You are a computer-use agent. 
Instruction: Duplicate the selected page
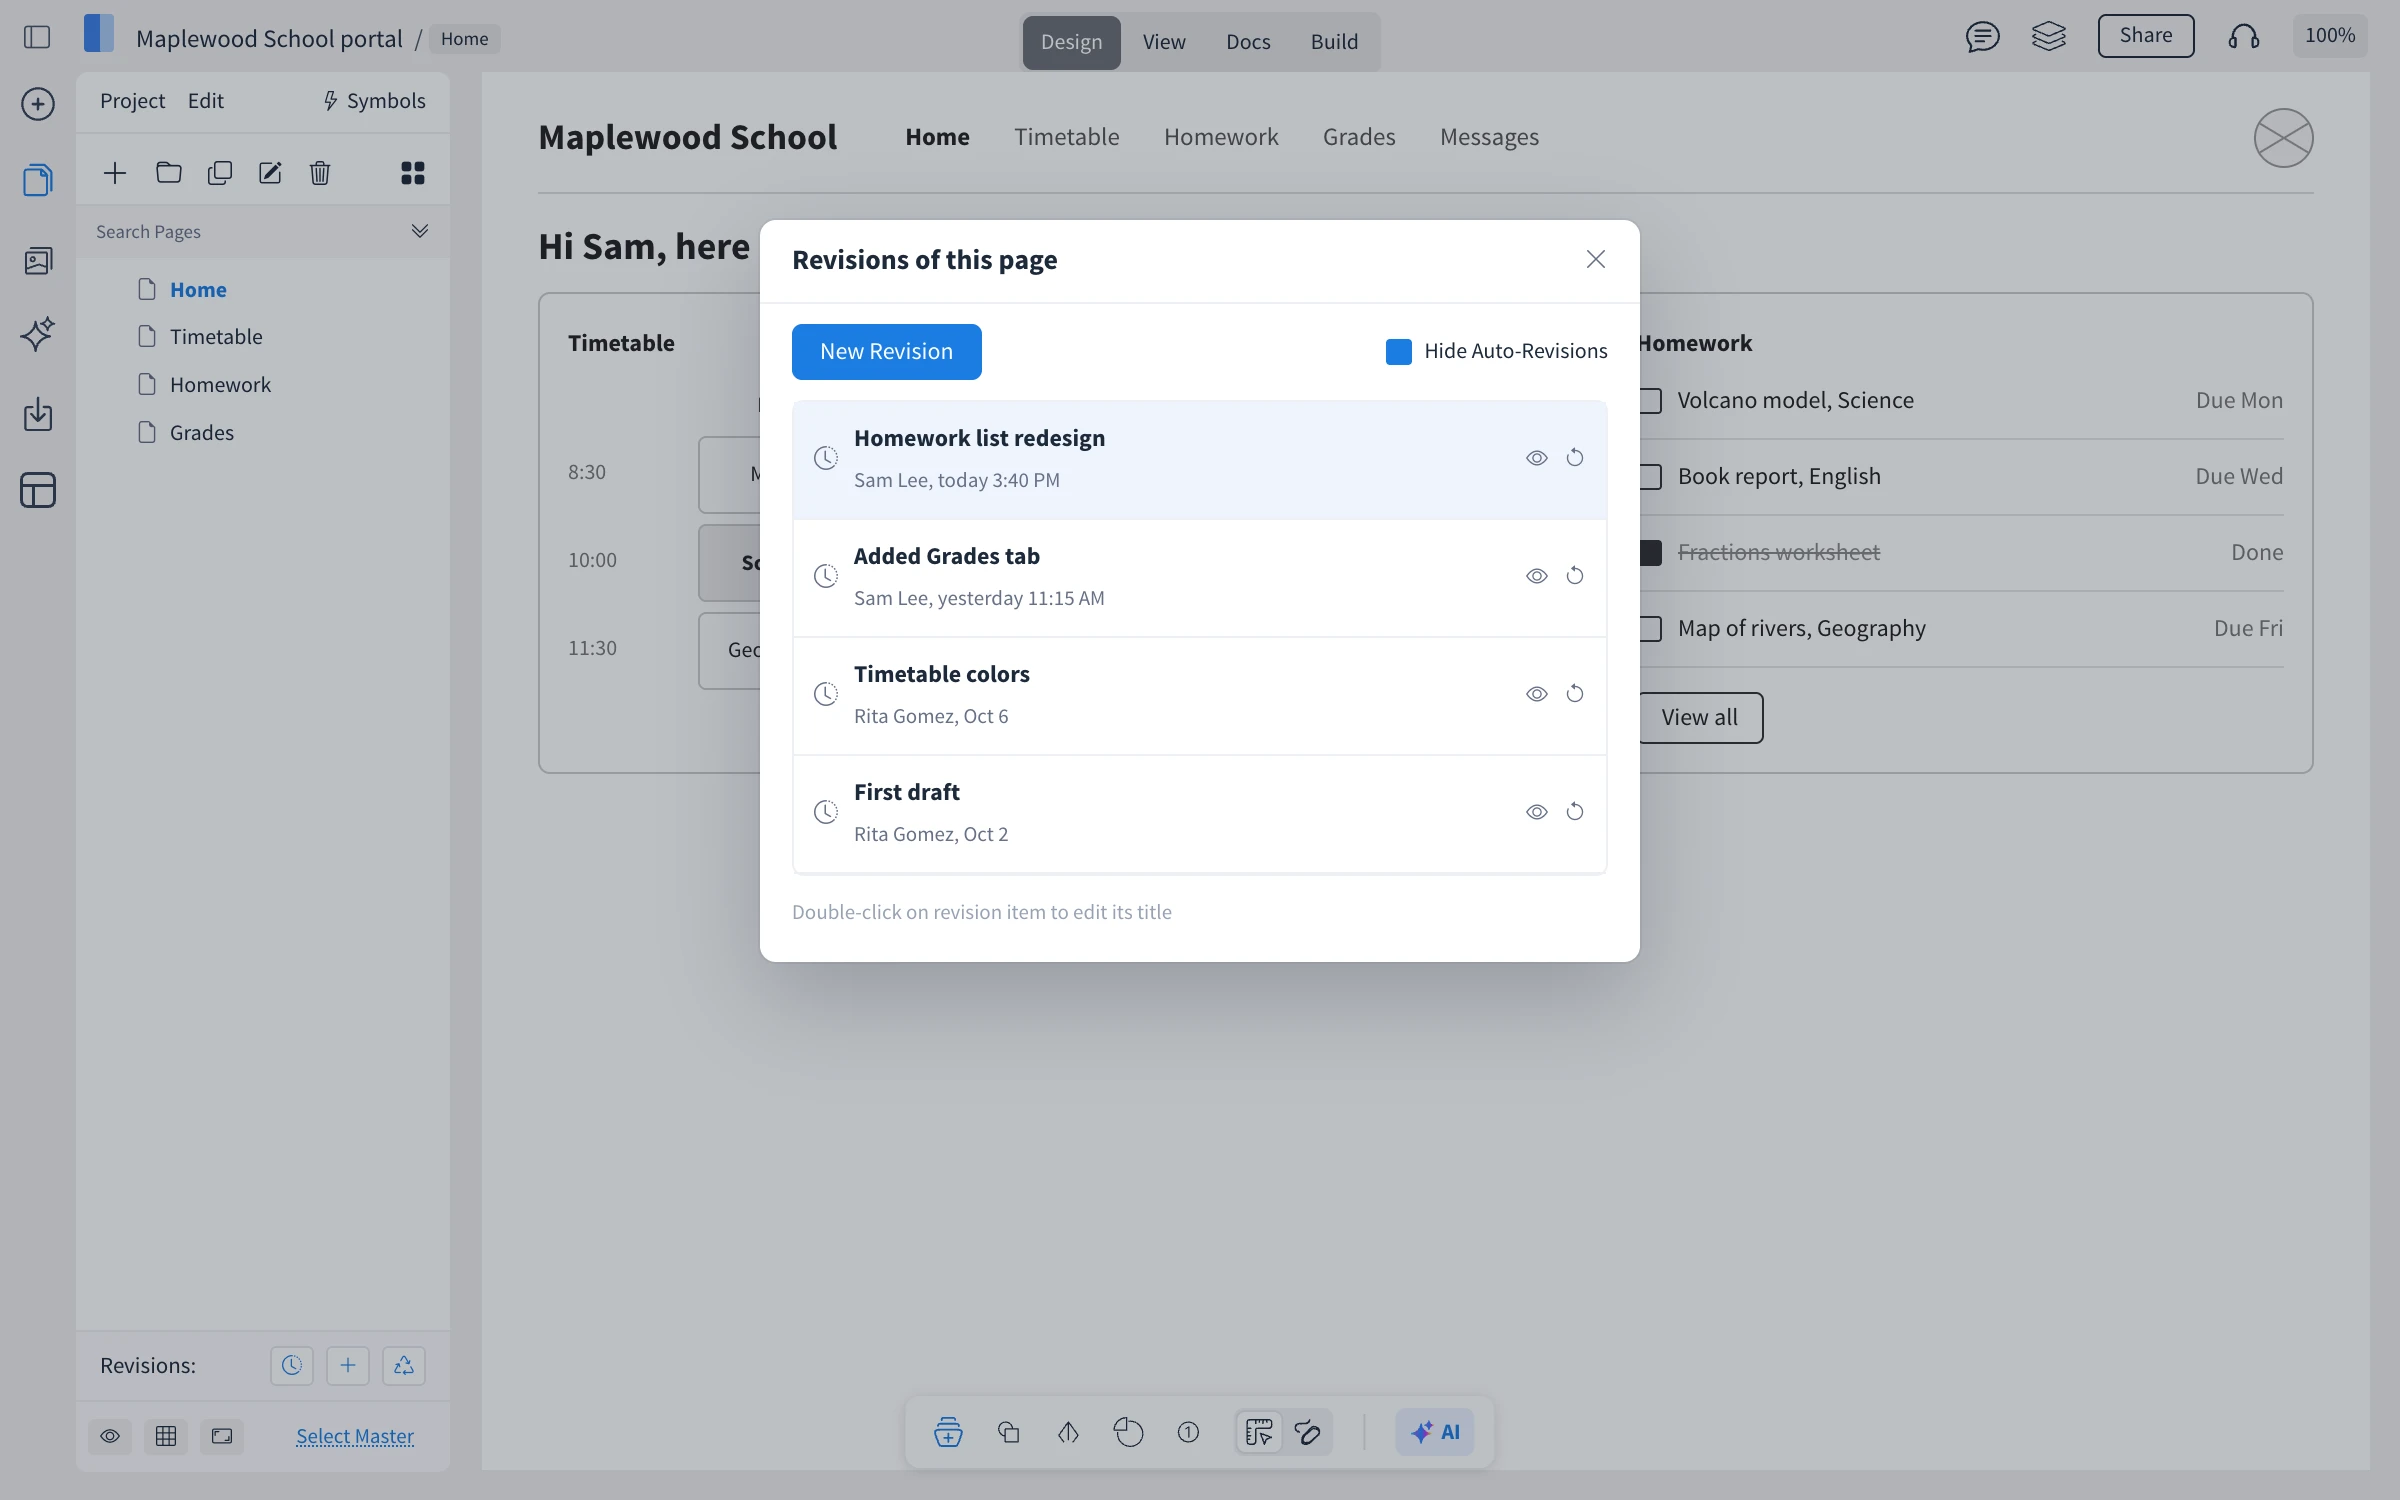220,173
